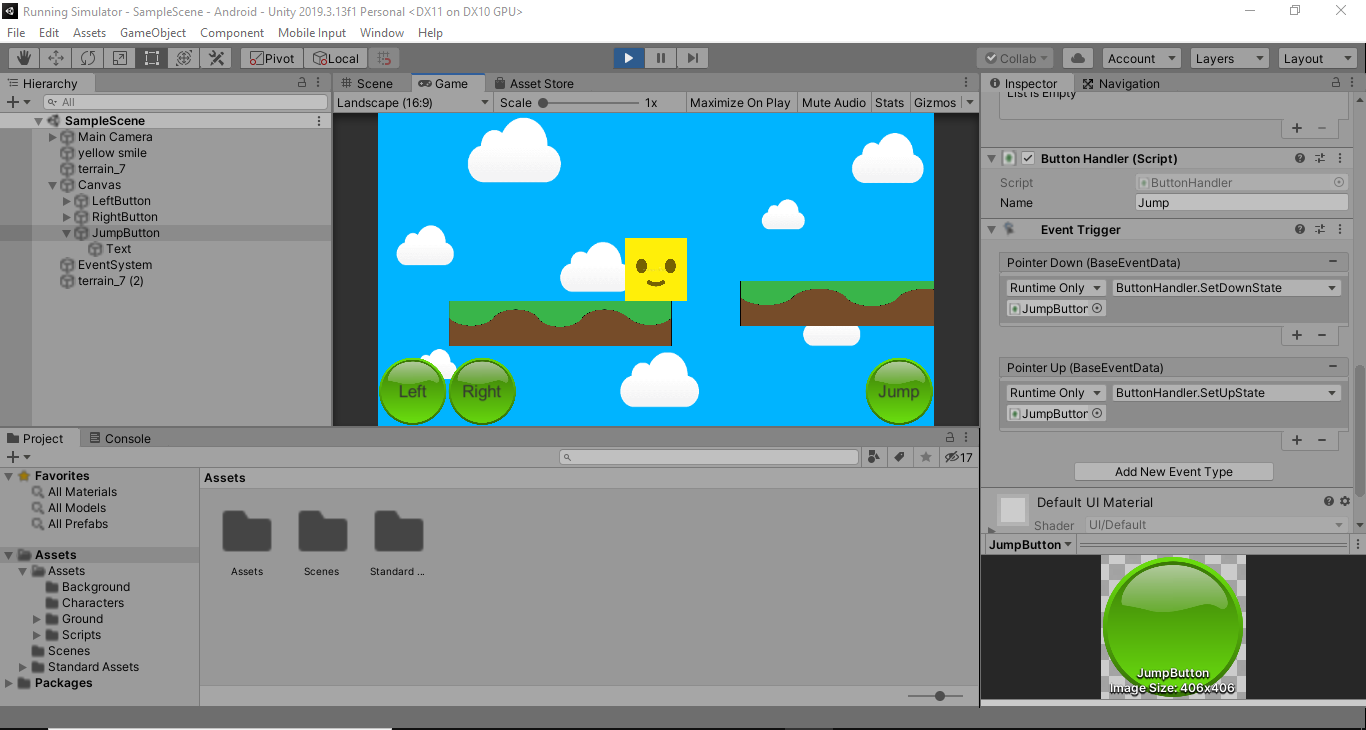The width and height of the screenshot is (1366, 730).
Task: Toggle Gizmos in Game view
Action: pos(935,102)
